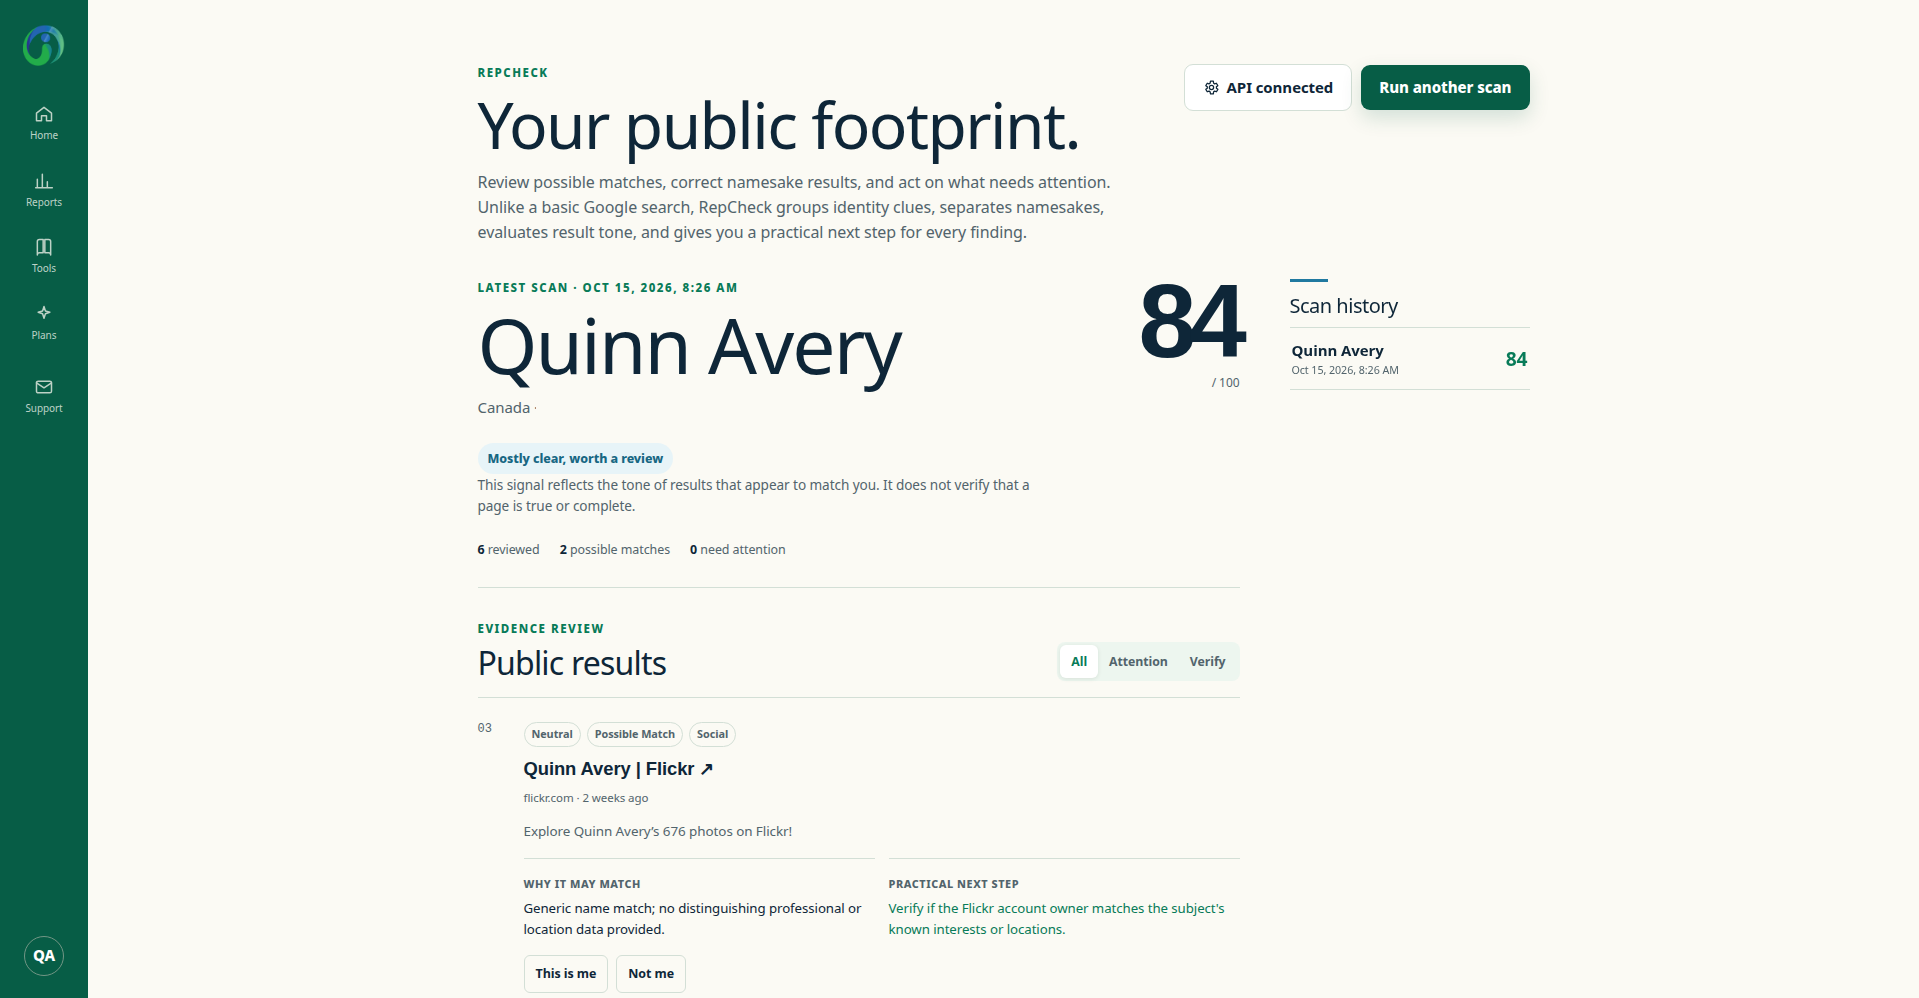Open the Plans sparkle icon

tap(44, 313)
